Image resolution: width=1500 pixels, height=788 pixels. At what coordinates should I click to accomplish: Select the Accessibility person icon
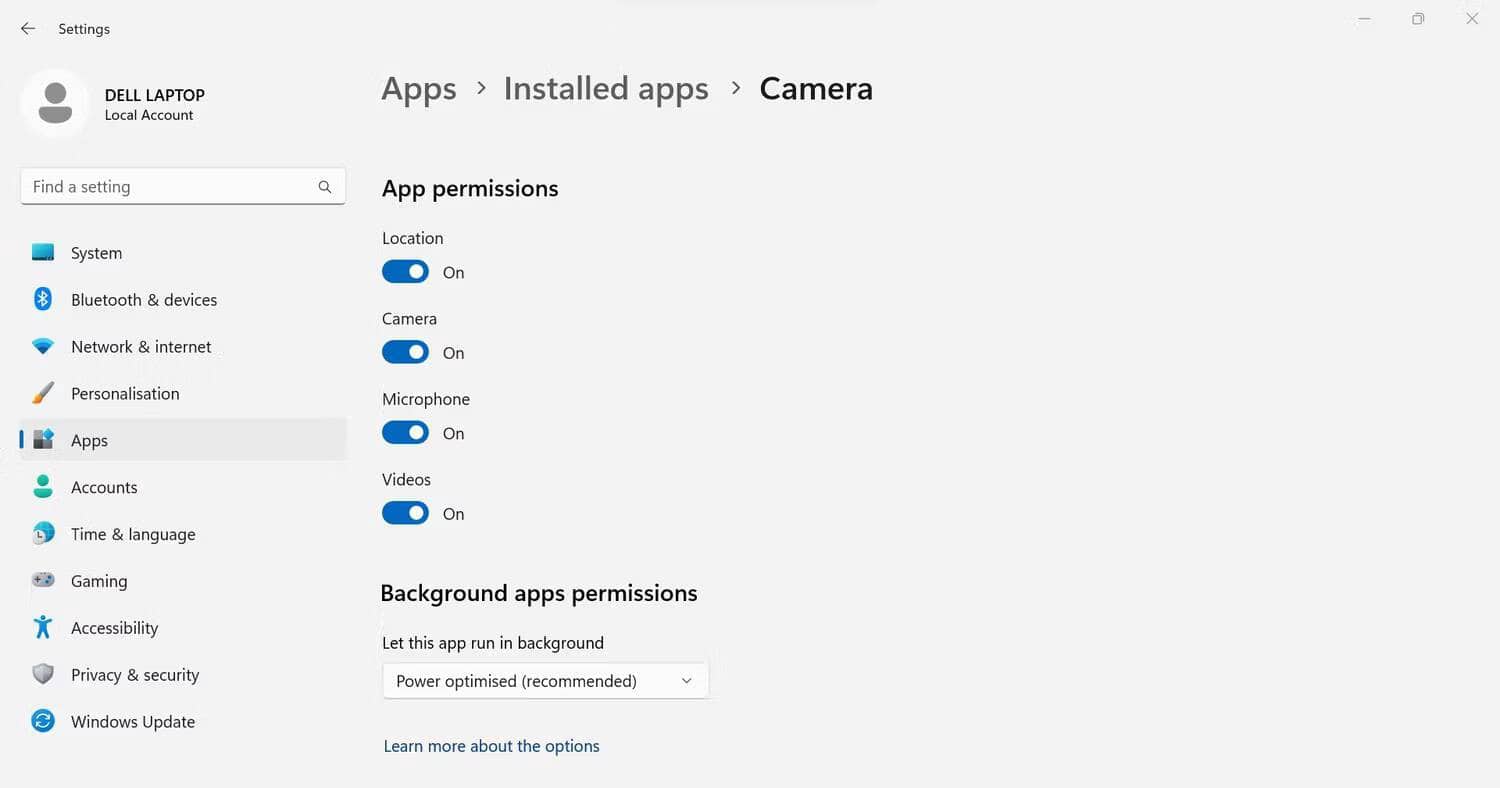tap(43, 627)
